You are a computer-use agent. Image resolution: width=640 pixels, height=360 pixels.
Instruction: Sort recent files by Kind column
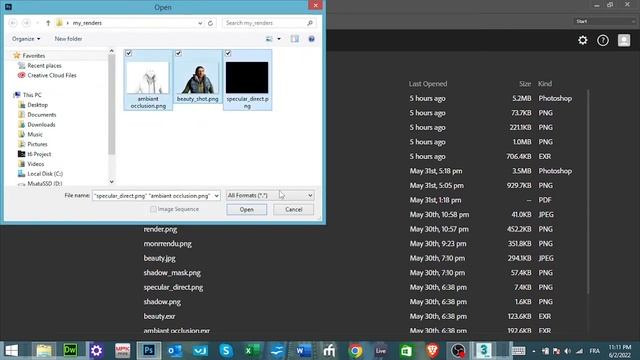pyautogui.click(x=545, y=84)
